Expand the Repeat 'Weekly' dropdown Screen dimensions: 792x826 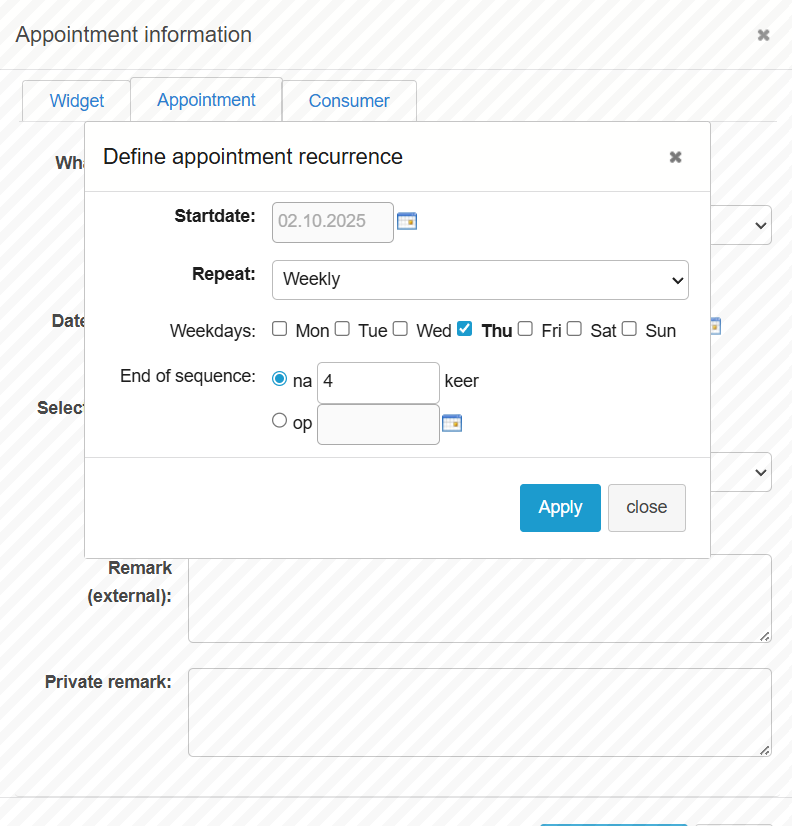click(x=480, y=279)
